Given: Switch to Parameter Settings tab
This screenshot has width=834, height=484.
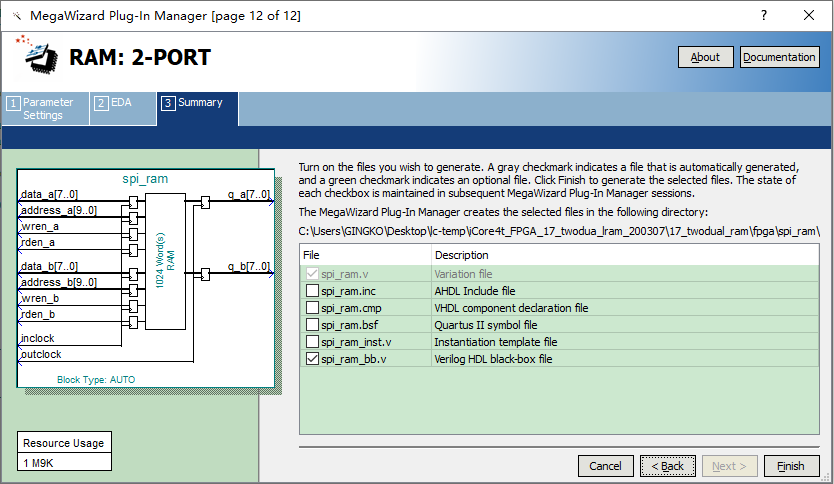Looking at the screenshot, I should (x=47, y=109).
